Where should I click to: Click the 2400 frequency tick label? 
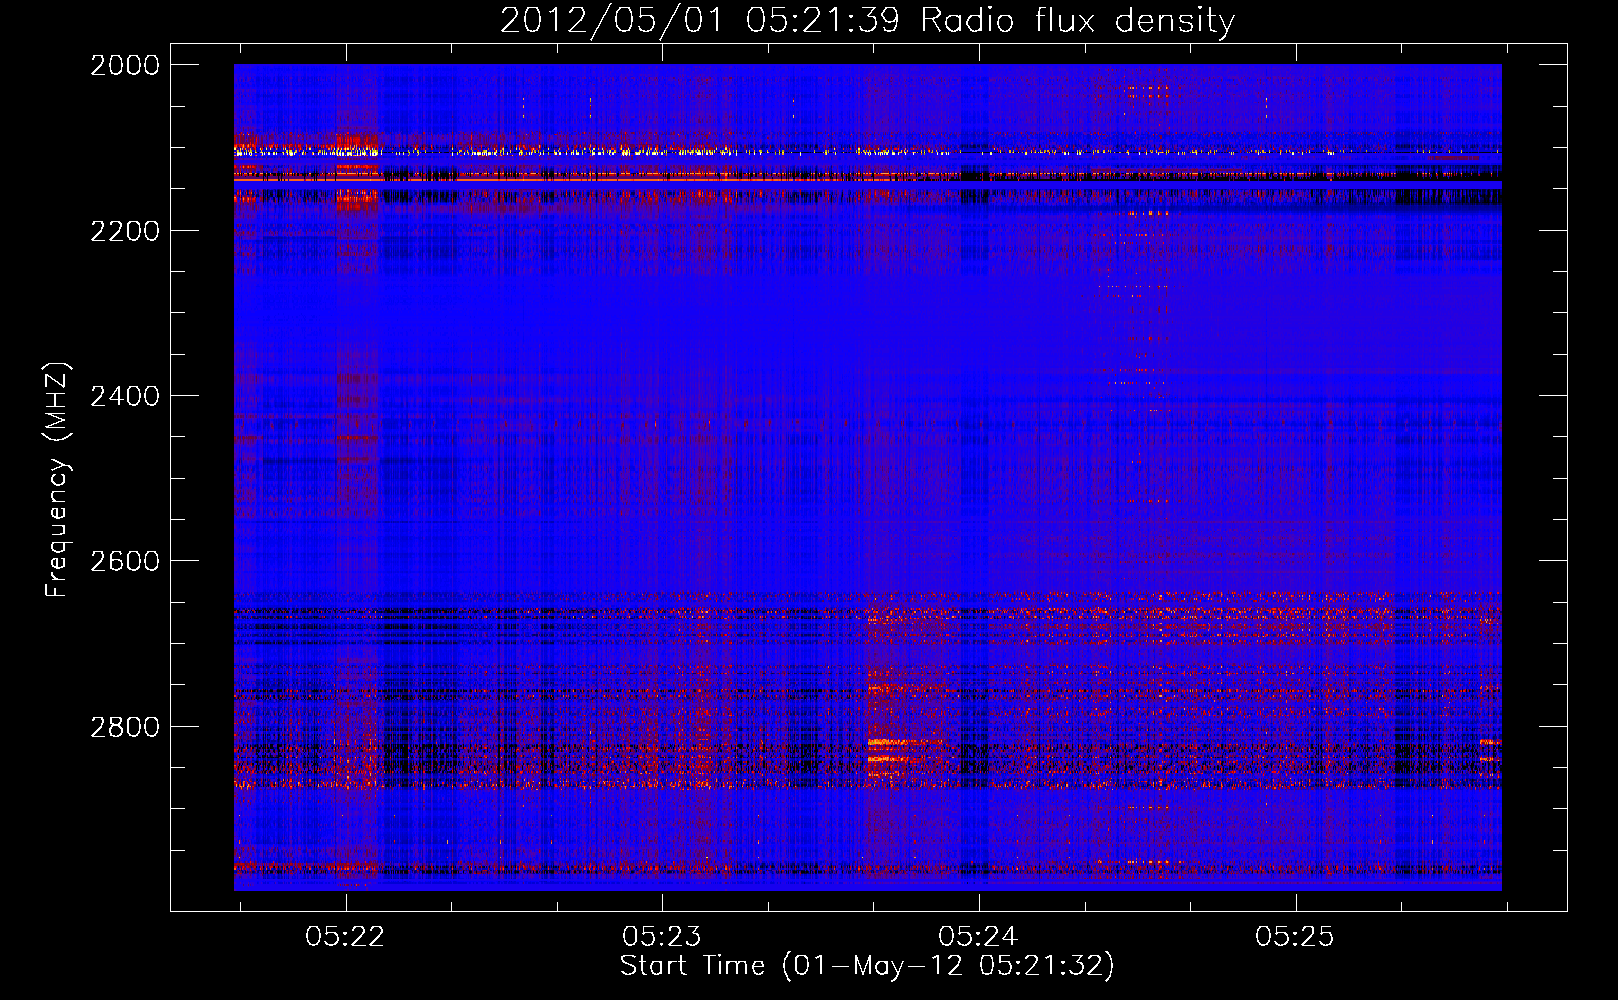point(125,396)
